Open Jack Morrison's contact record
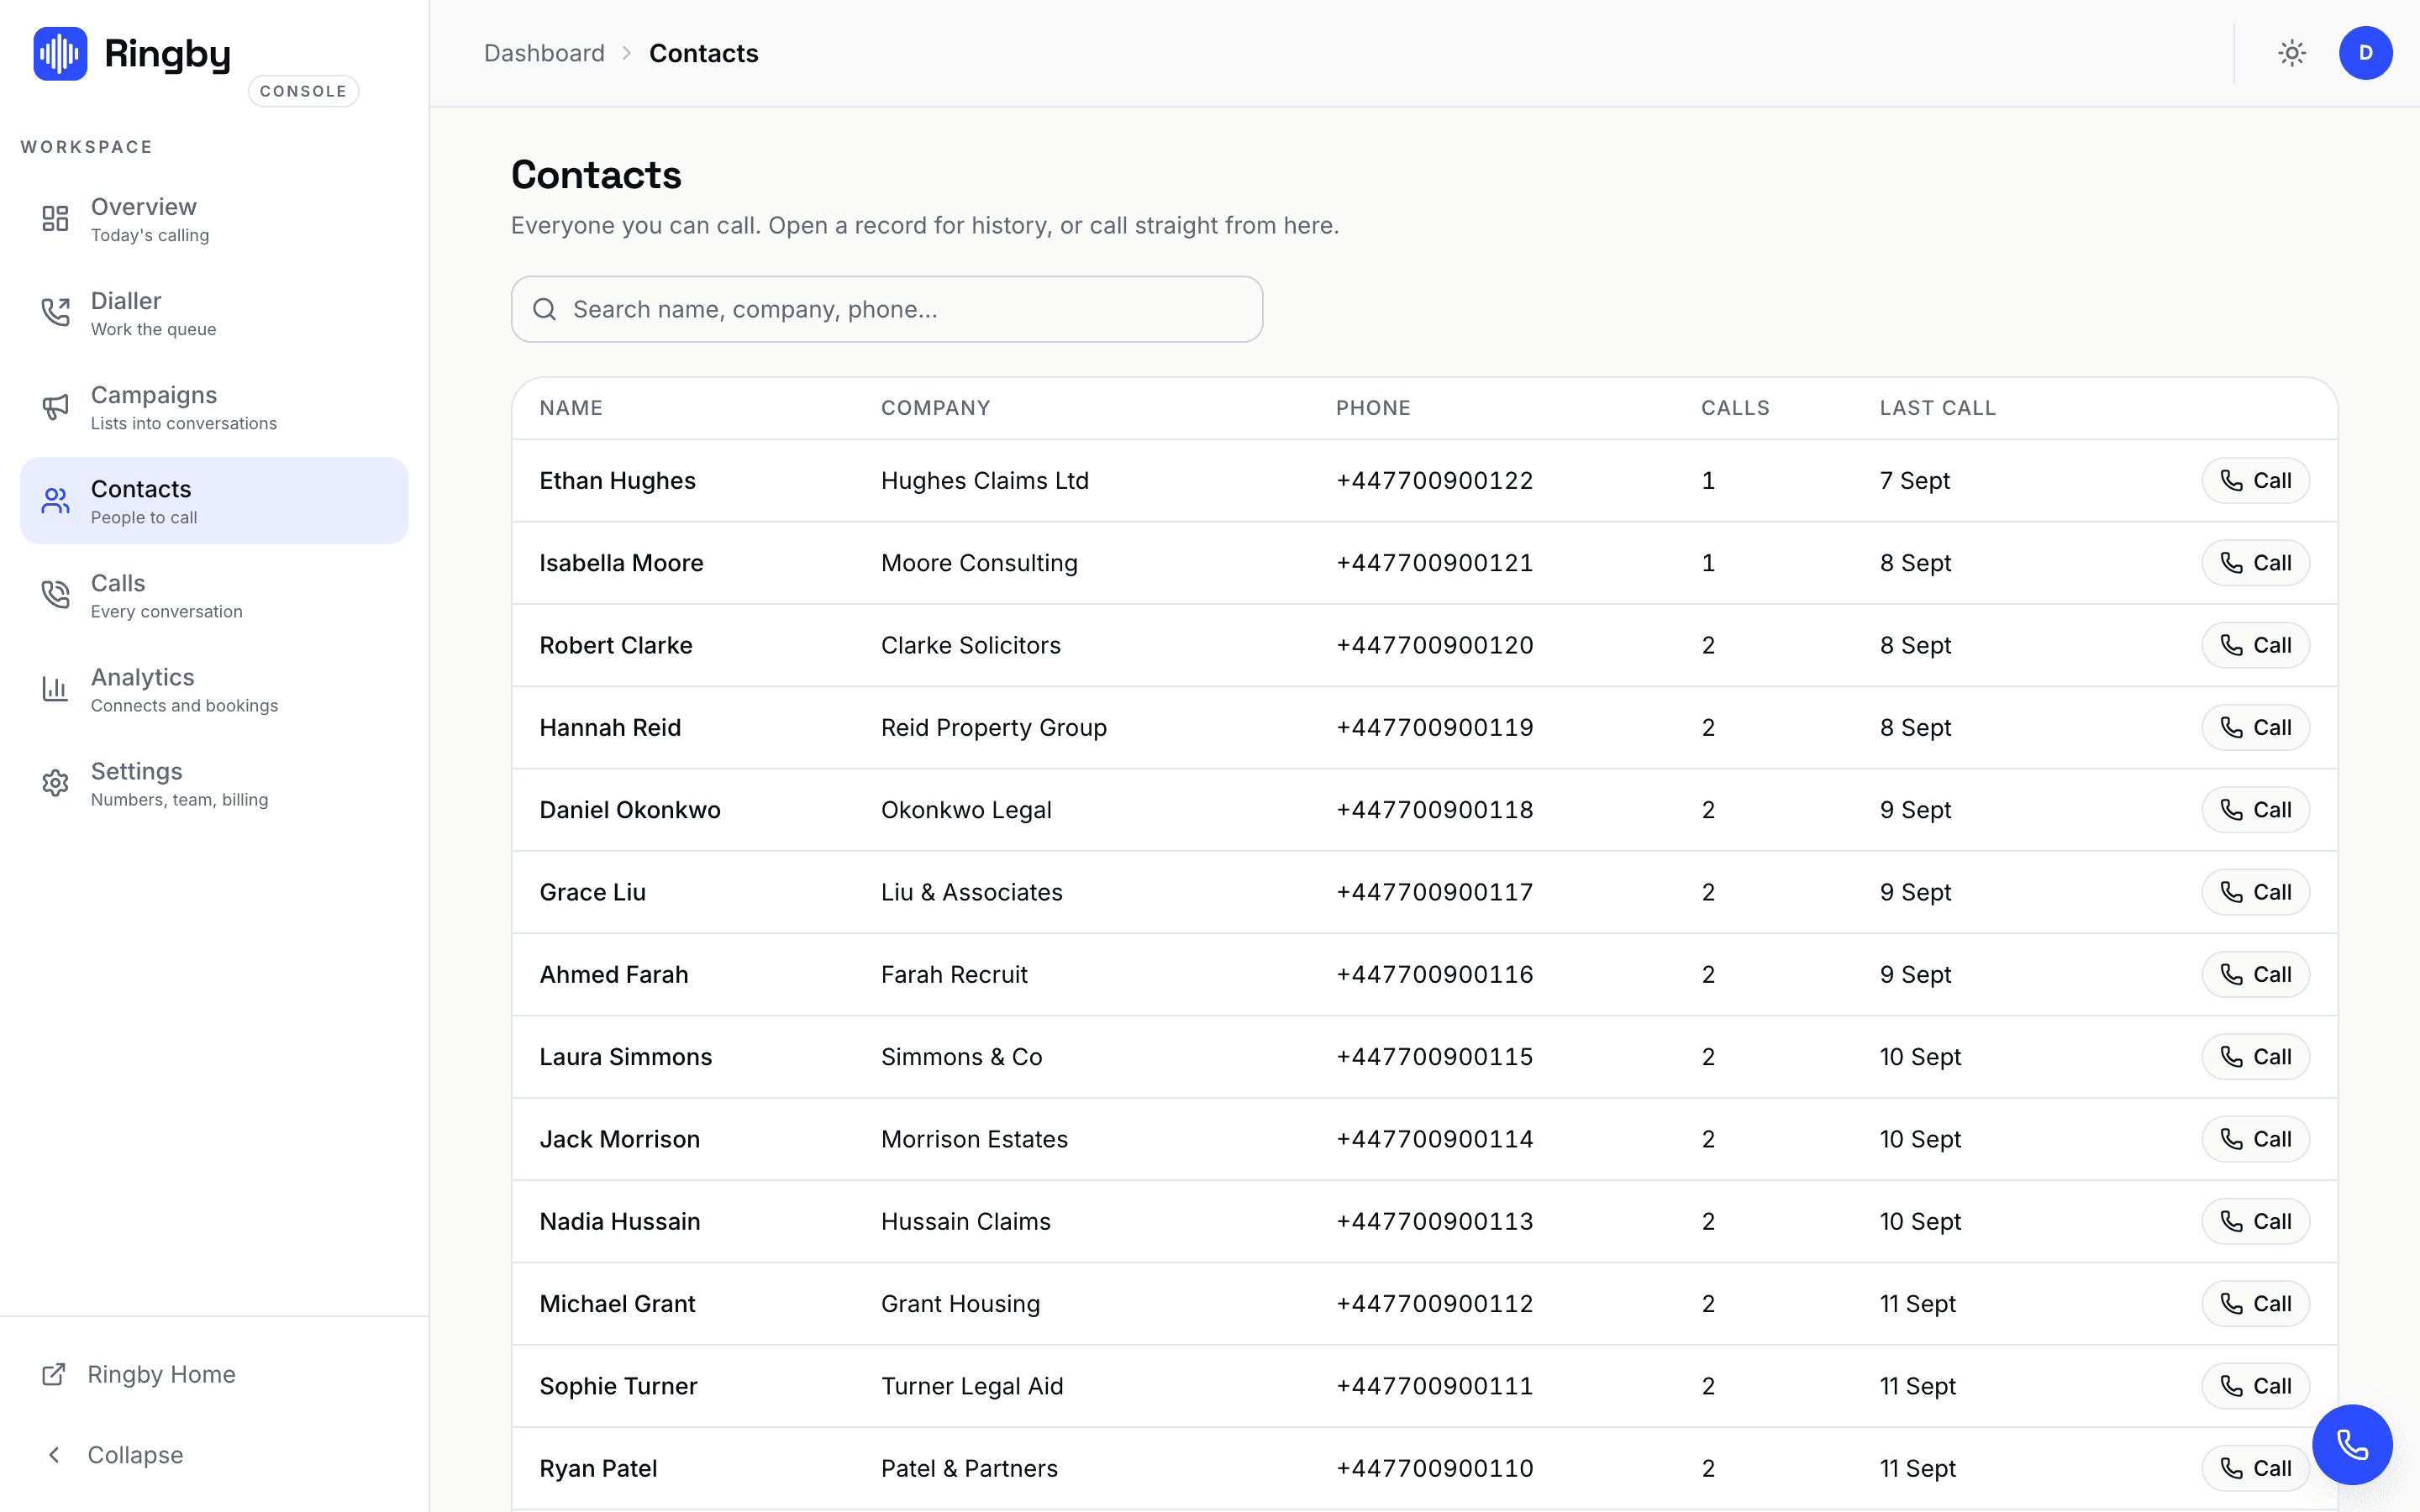 point(619,1139)
